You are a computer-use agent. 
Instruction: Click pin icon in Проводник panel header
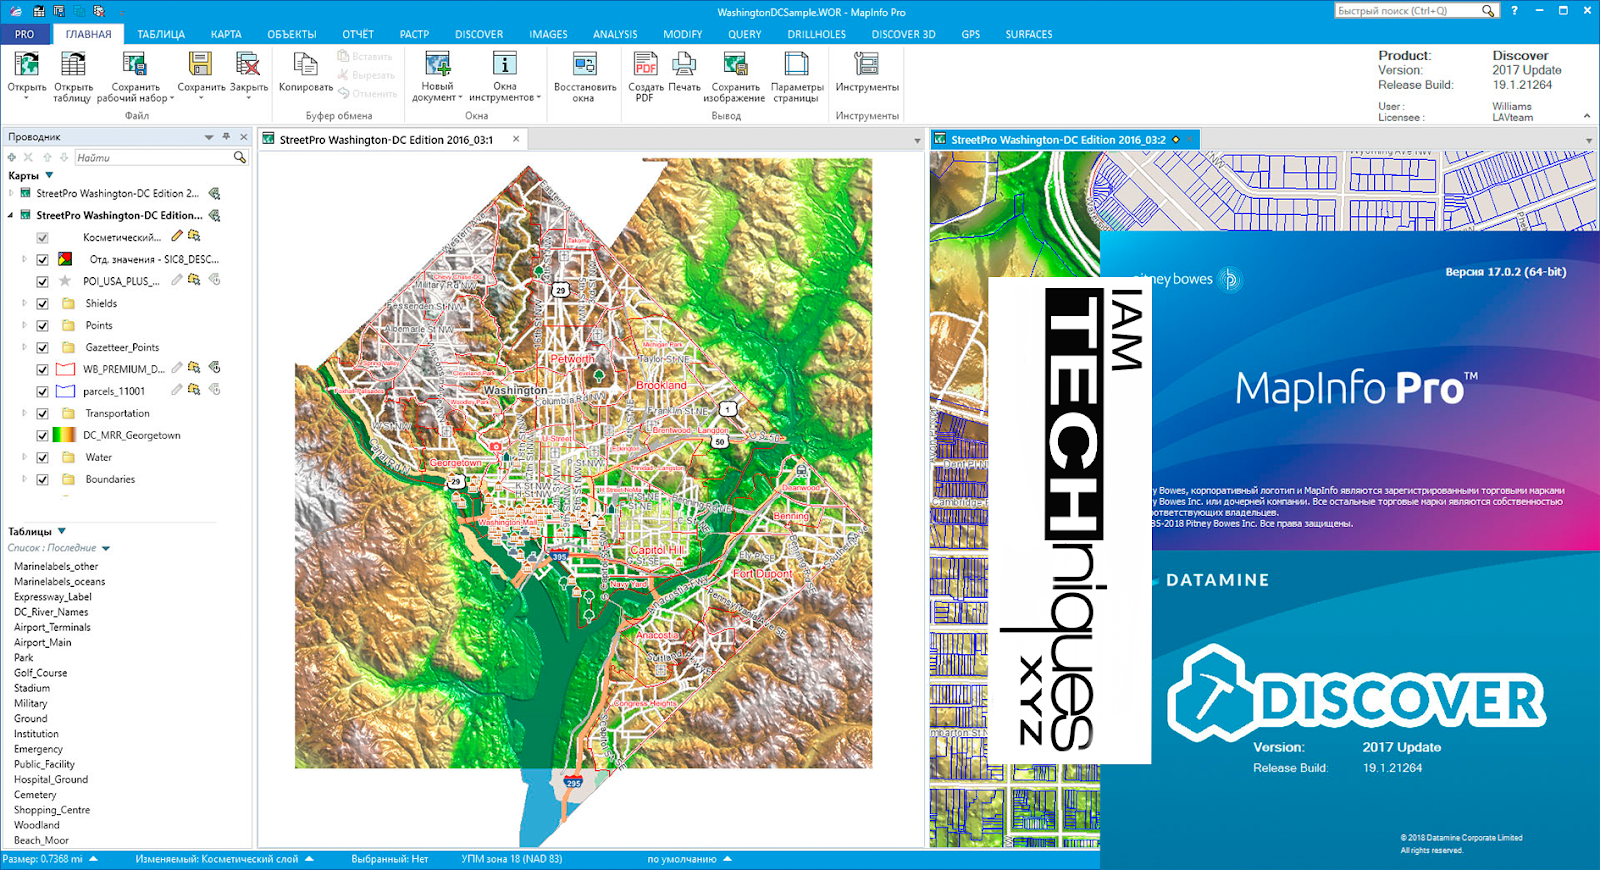(227, 136)
